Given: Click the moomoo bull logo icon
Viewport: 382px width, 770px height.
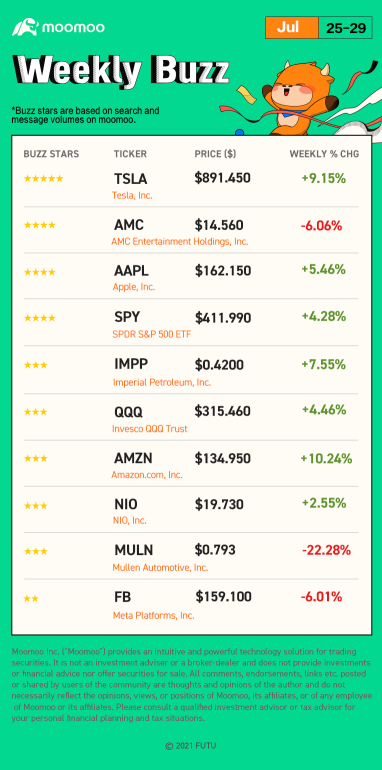Looking at the screenshot, I should click(25, 28).
